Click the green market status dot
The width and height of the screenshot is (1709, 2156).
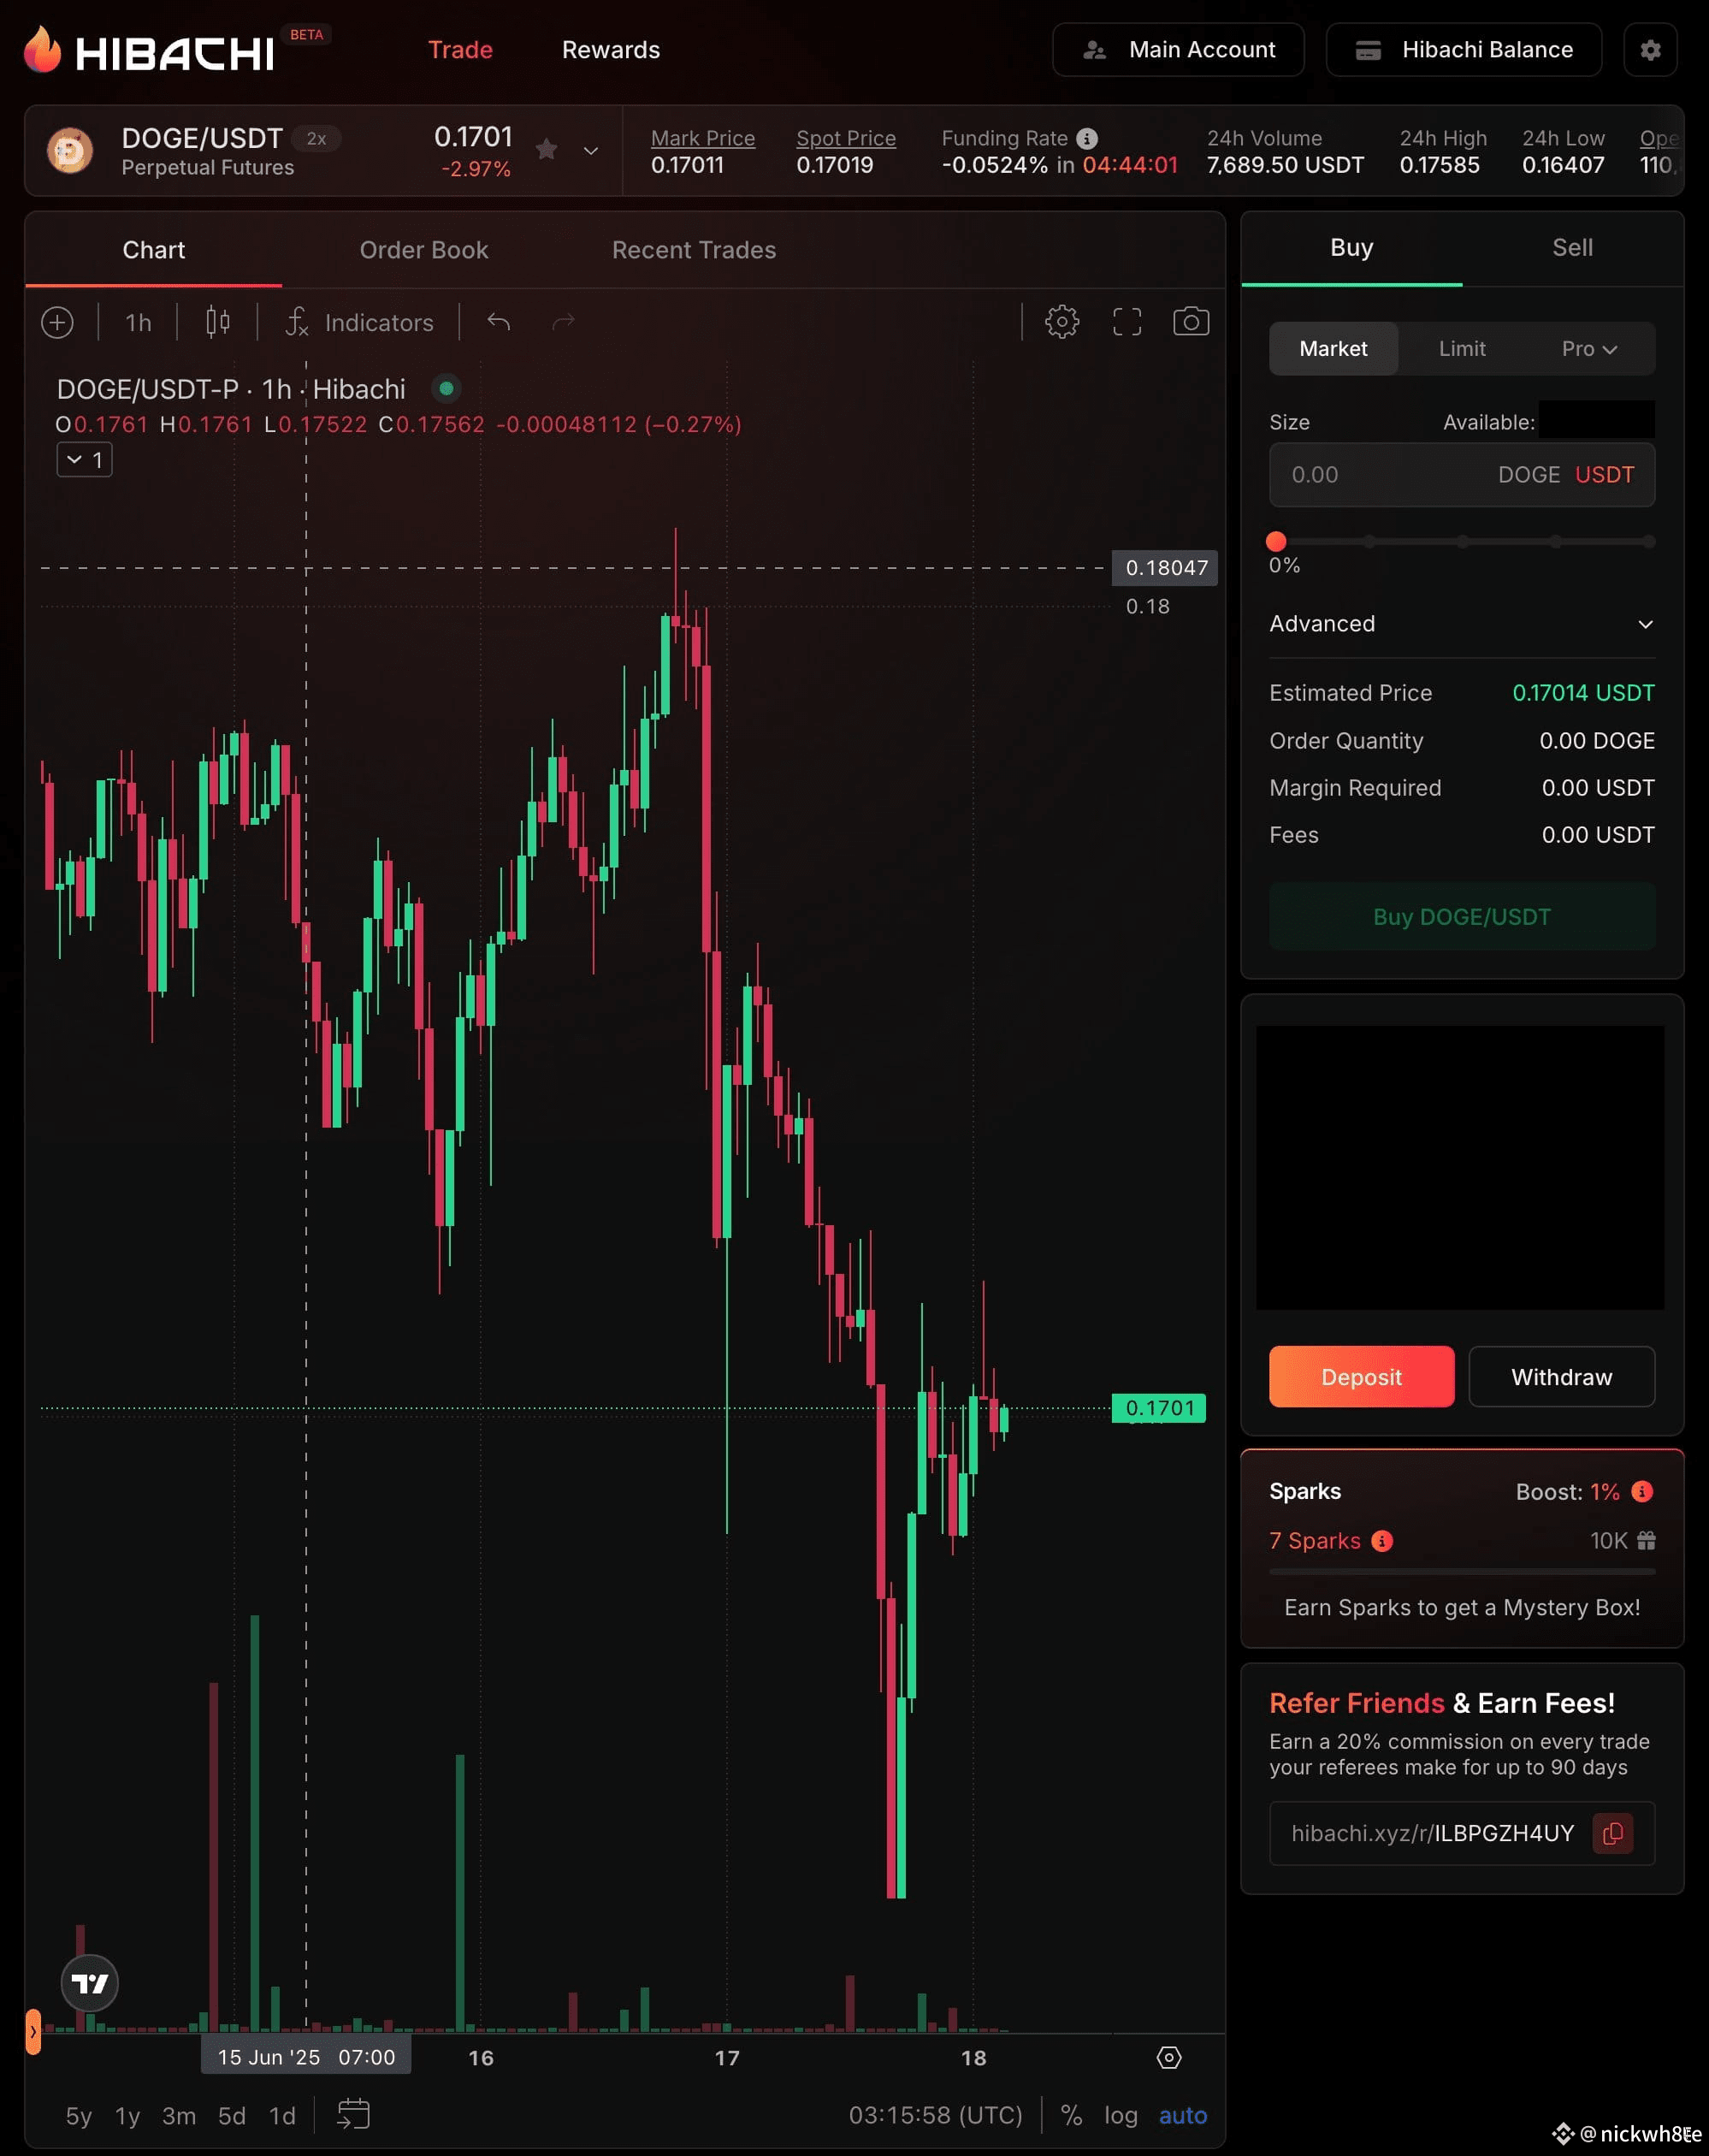click(446, 388)
